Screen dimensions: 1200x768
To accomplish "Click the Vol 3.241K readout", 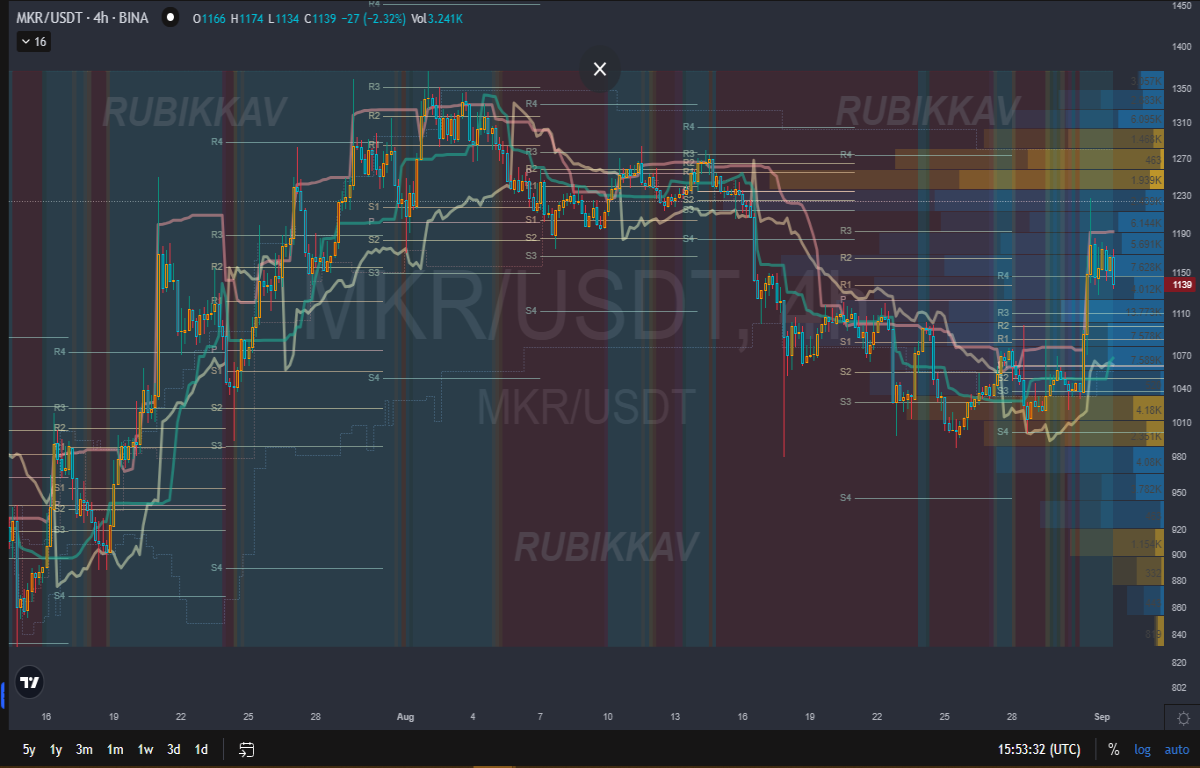I will pyautogui.click(x=437, y=18).
